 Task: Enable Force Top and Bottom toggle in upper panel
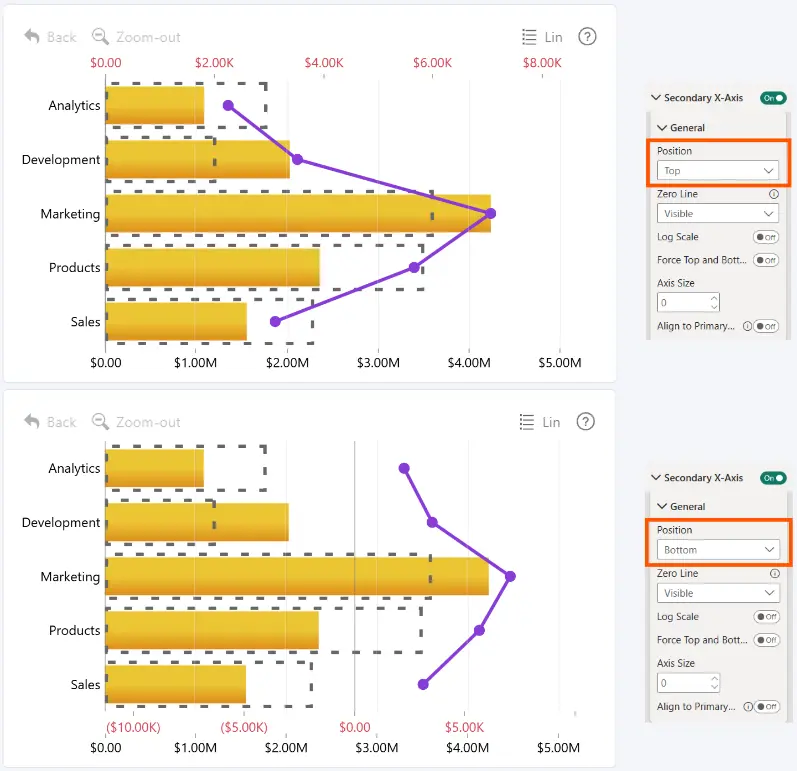(766, 260)
